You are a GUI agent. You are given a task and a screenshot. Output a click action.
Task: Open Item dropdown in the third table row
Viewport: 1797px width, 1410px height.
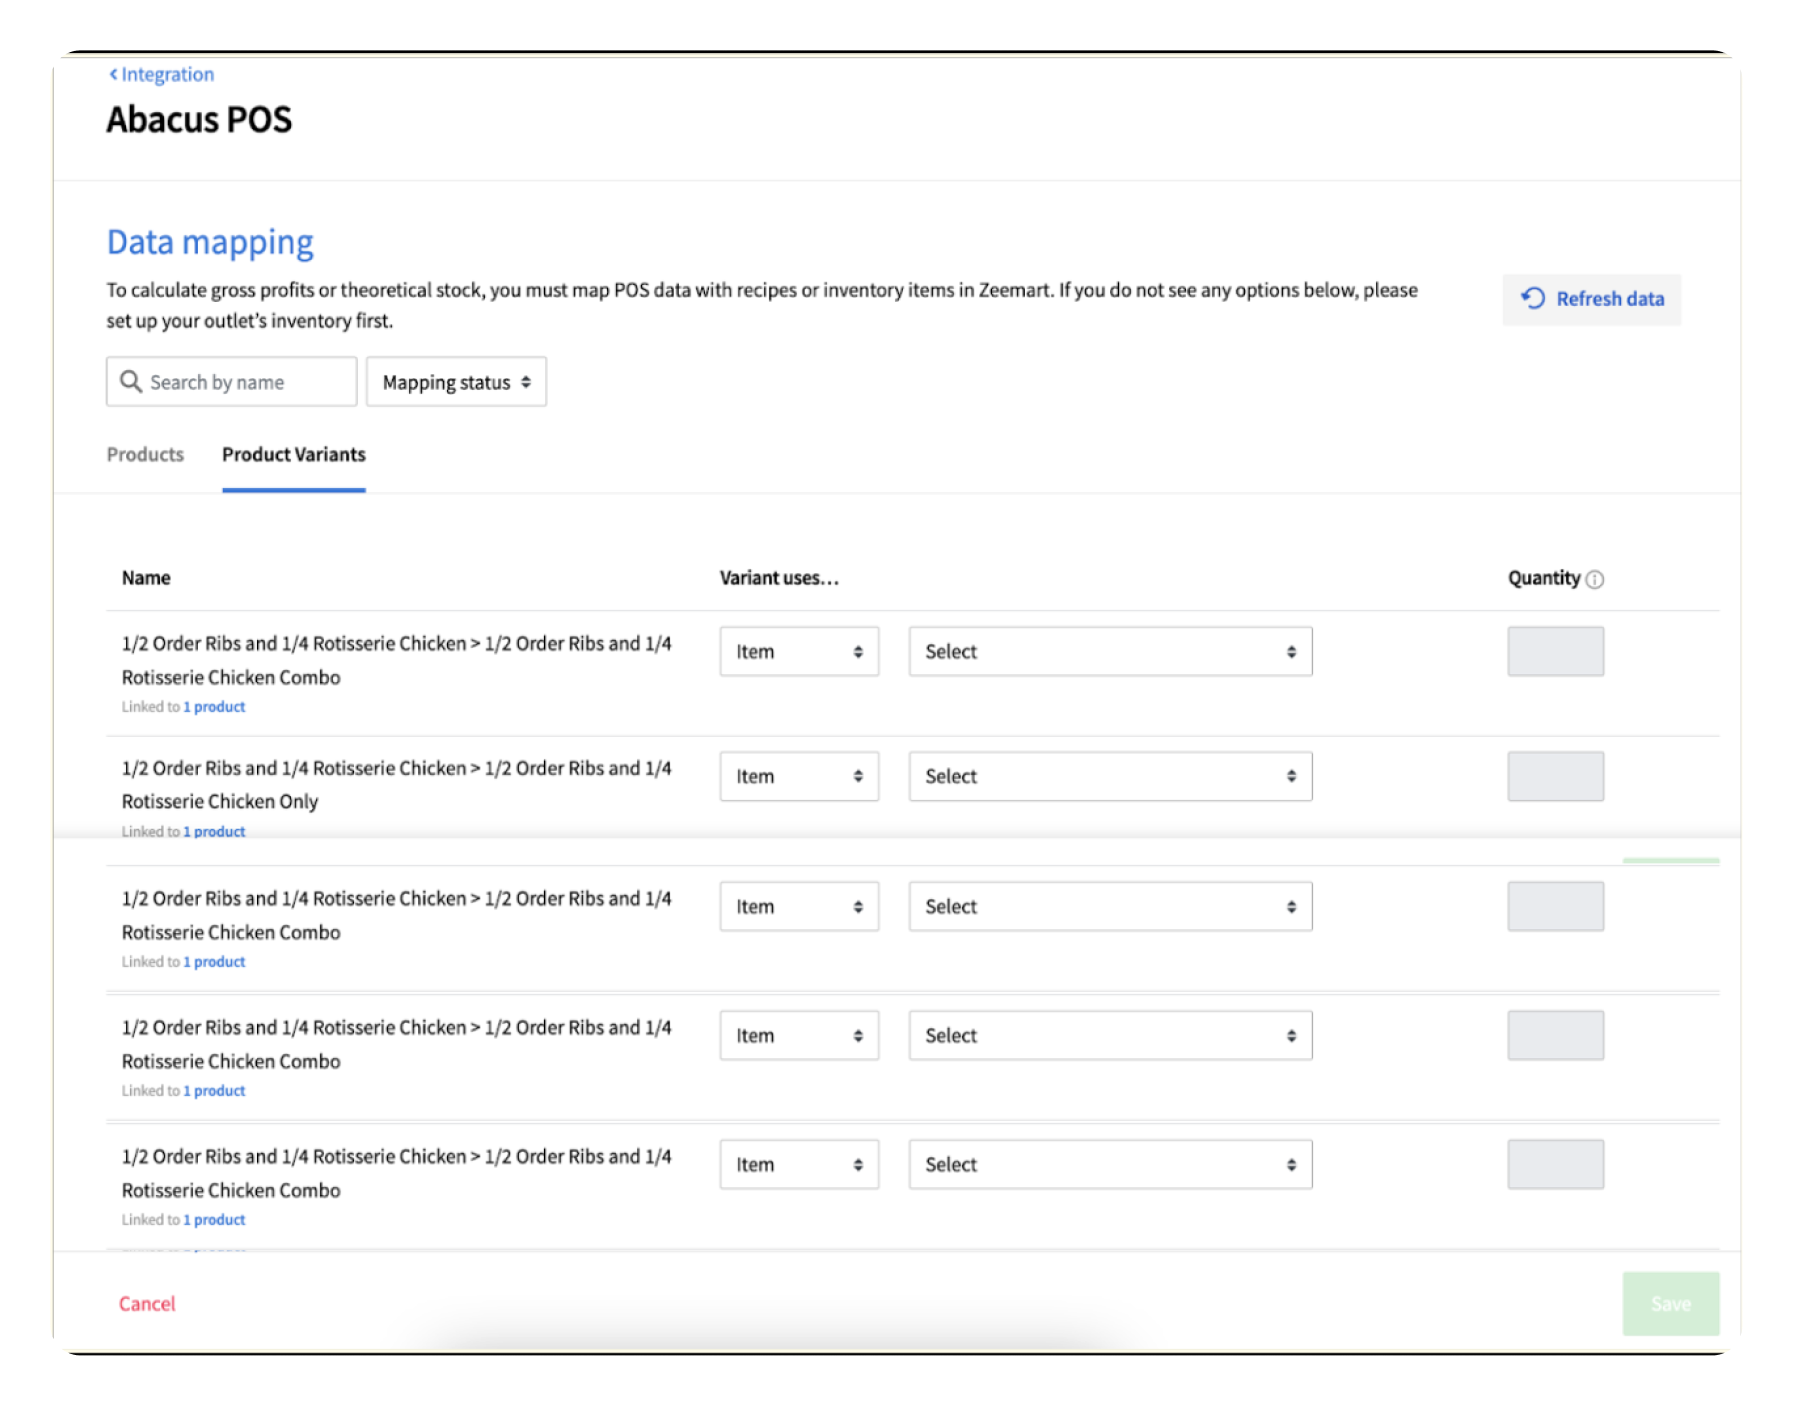tap(799, 906)
